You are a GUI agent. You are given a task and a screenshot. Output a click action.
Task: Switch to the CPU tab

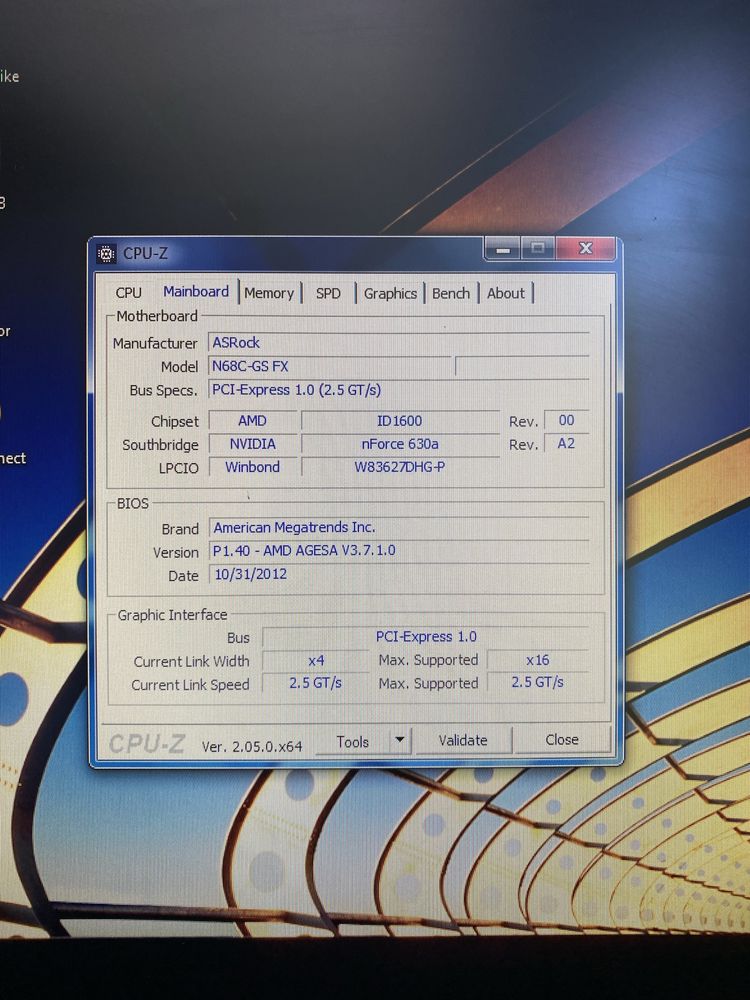[128, 293]
